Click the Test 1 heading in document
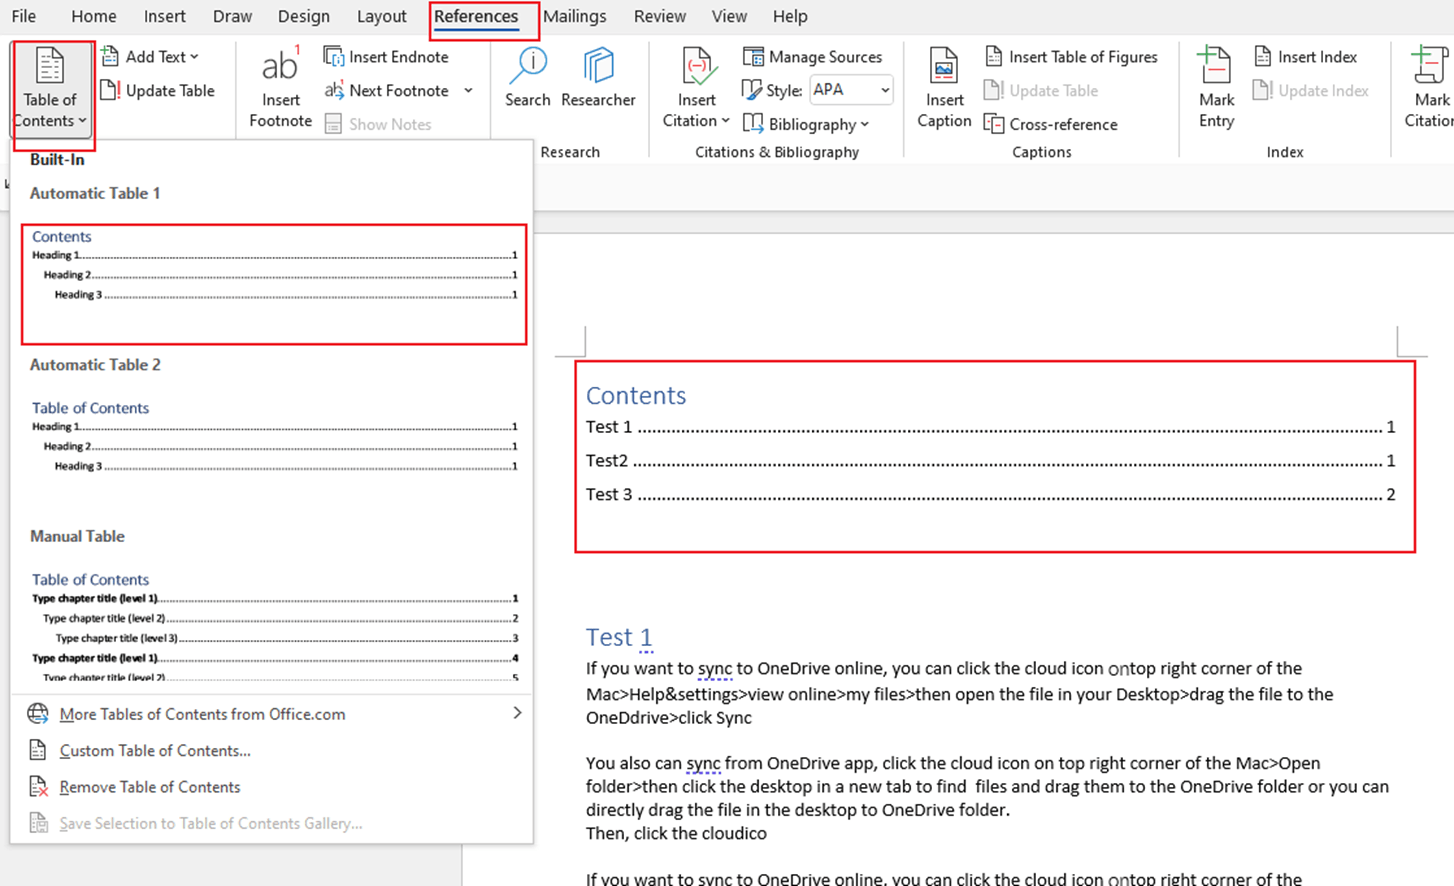This screenshot has width=1454, height=886. click(x=619, y=637)
